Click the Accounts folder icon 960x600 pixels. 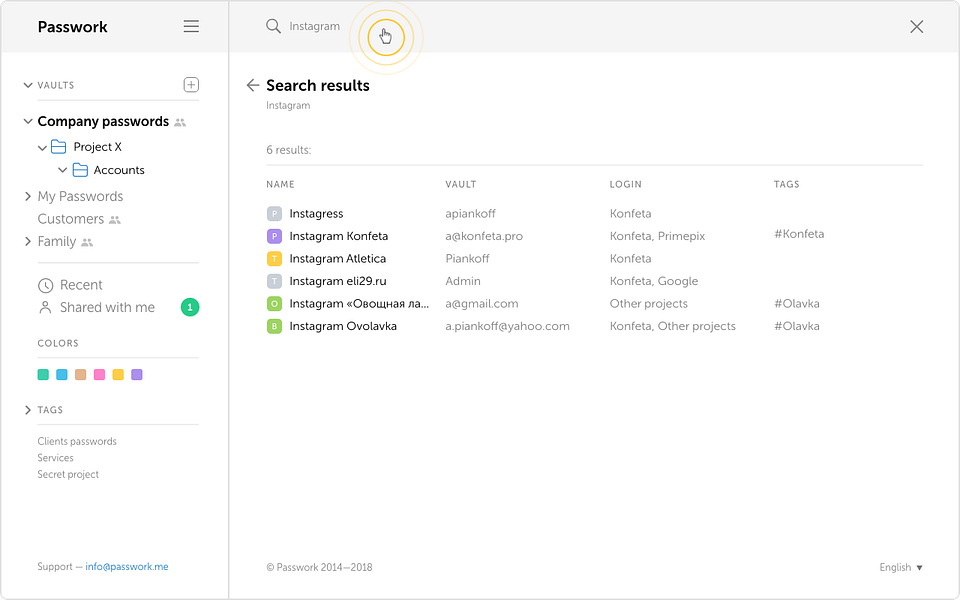[x=80, y=170]
